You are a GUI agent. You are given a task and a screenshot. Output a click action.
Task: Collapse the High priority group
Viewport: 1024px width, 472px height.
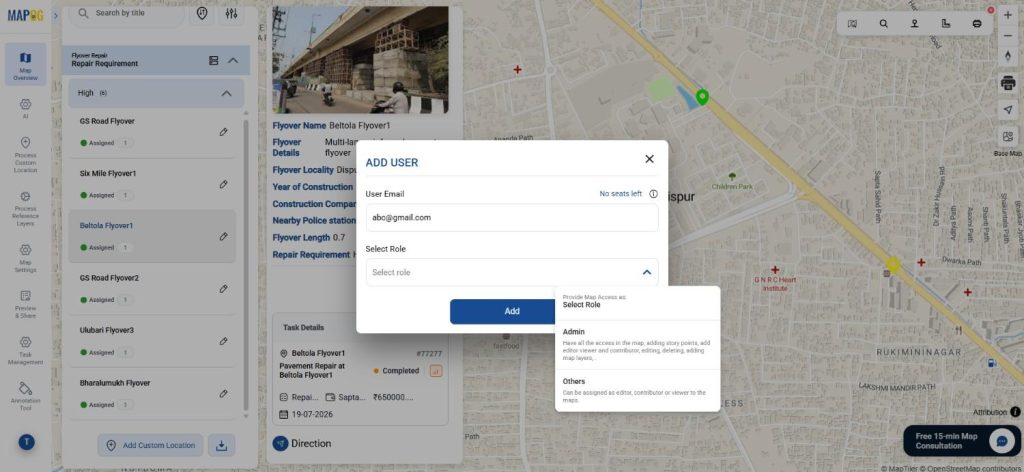click(x=226, y=93)
